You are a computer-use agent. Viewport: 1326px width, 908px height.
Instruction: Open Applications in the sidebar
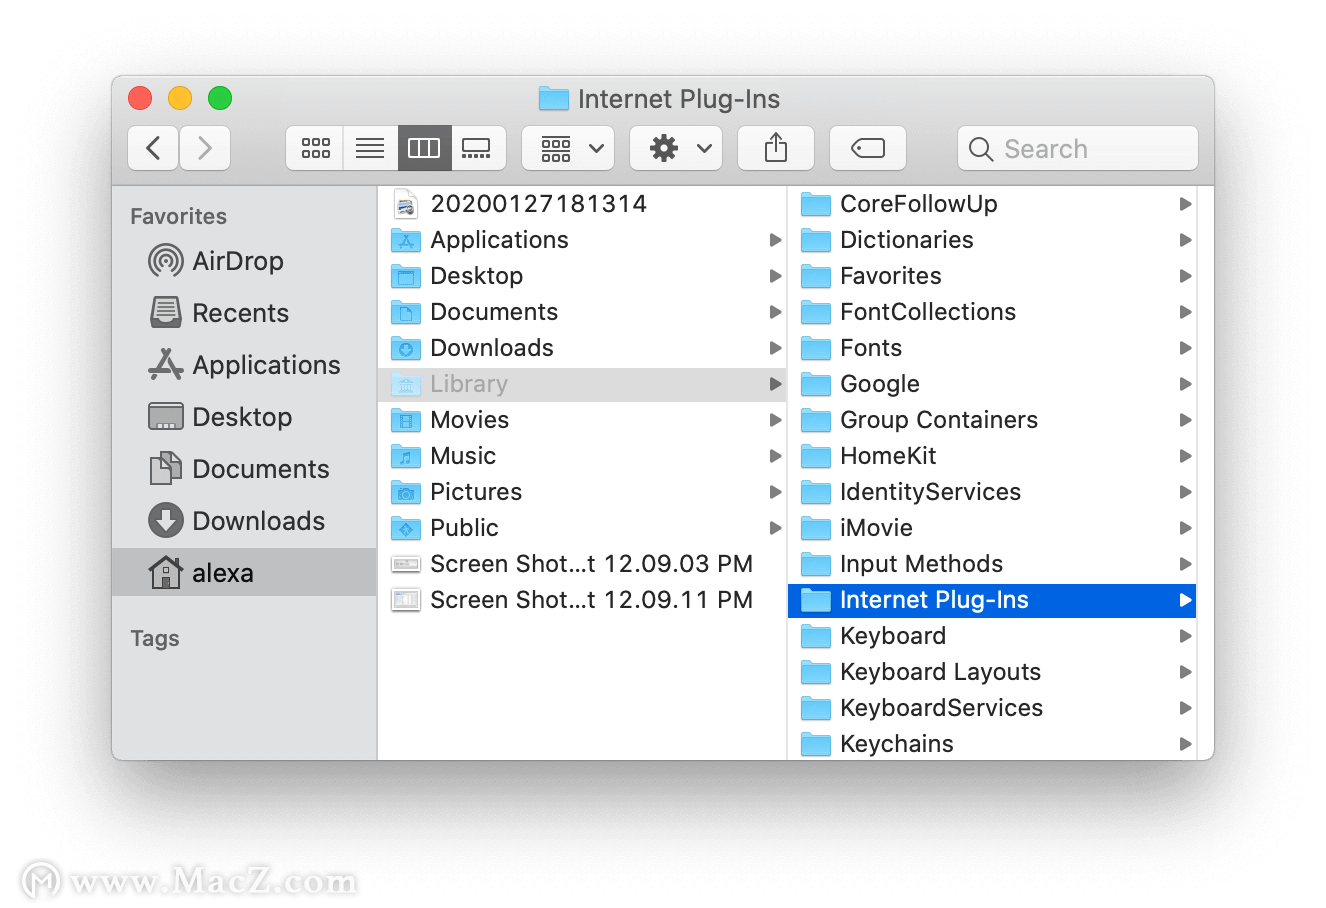pyautogui.click(x=244, y=365)
